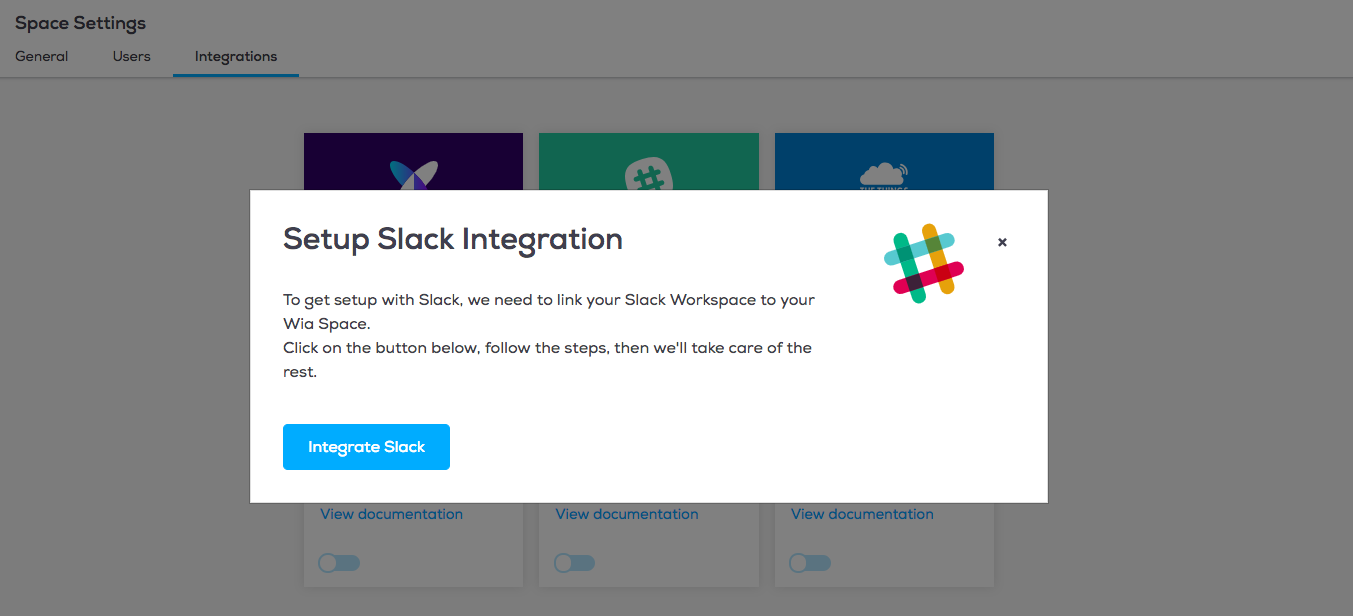Click the "Setup Slack Integration" heading
The width and height of the screenshot is (1353, 616).
coord(453,239)
